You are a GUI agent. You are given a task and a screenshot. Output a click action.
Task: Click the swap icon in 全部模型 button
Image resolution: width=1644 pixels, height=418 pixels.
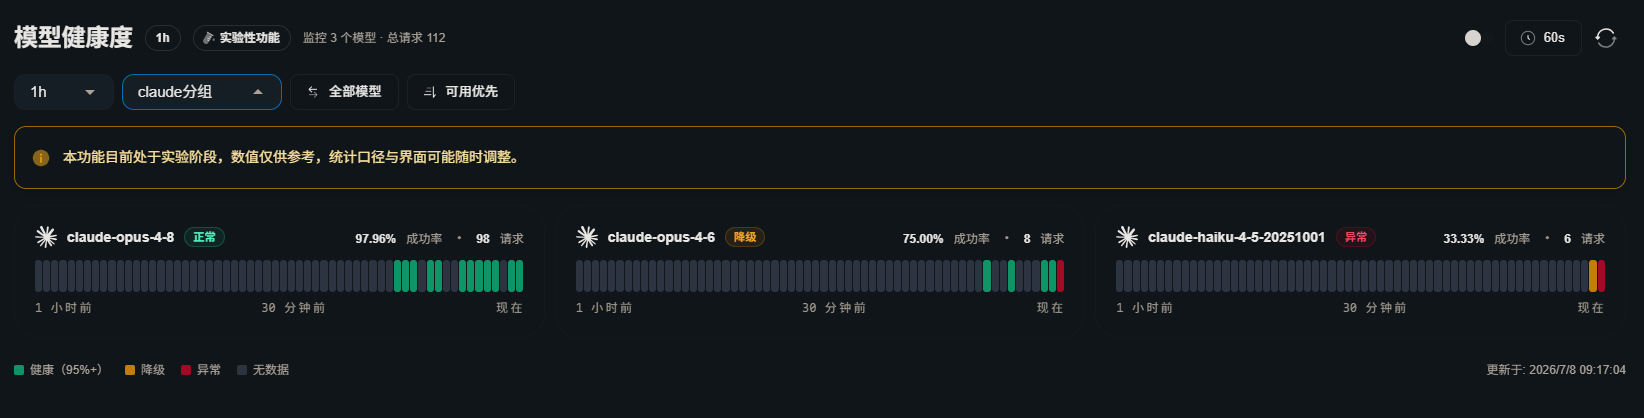(313, 92)
